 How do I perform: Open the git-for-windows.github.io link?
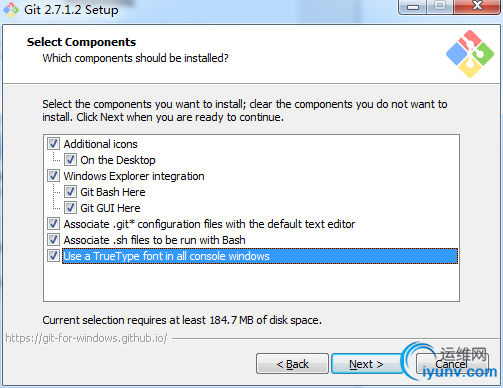coord(86,338)
